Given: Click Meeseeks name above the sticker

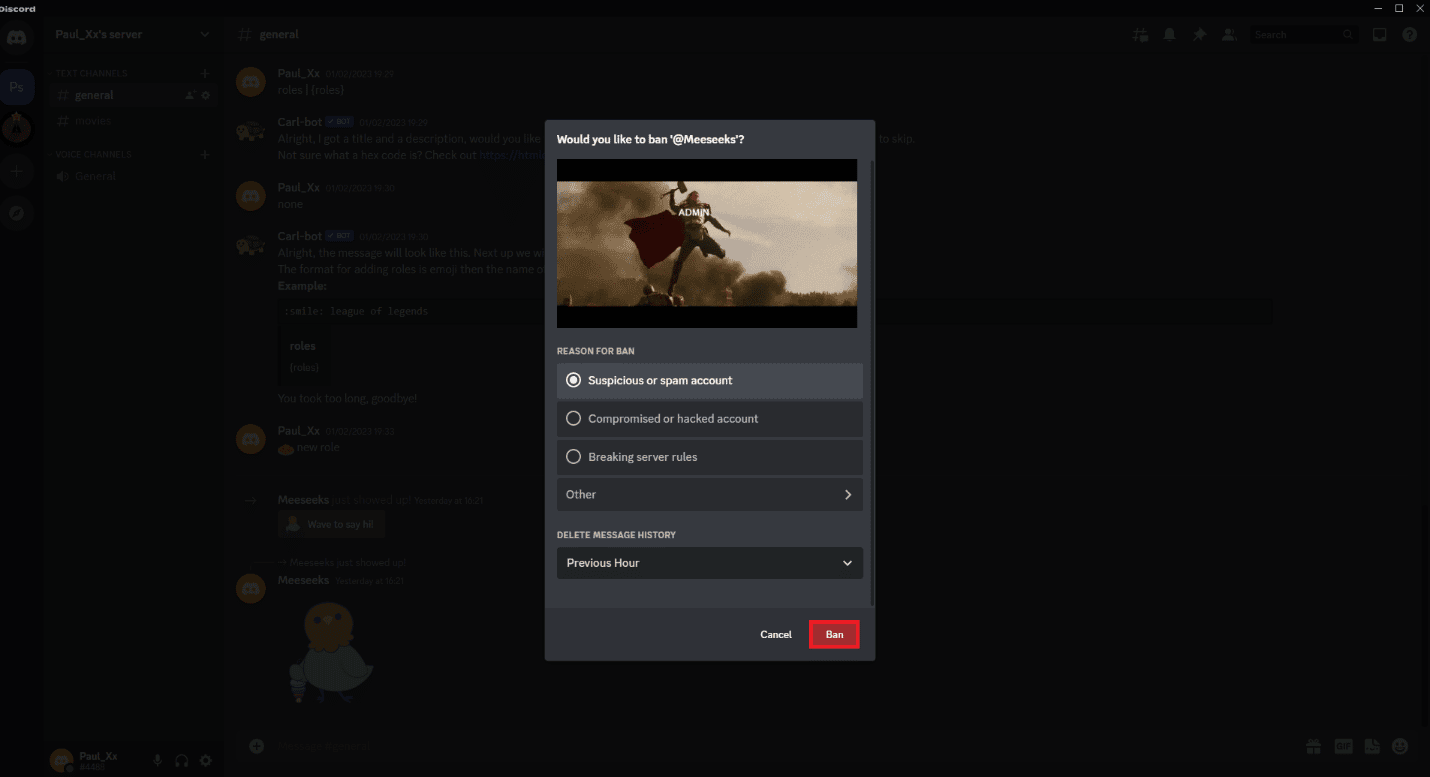Looking at the screenshot, I should (303, 580).
